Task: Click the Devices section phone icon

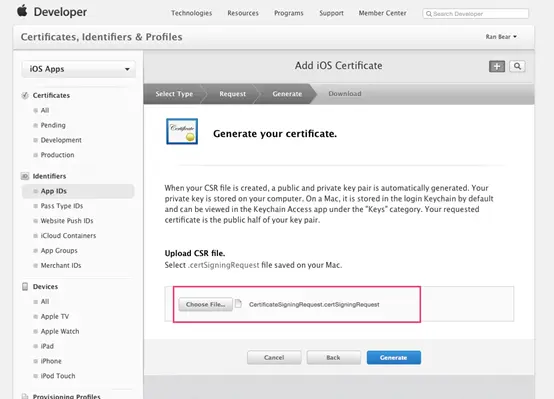Action: (x=25, y=286)
